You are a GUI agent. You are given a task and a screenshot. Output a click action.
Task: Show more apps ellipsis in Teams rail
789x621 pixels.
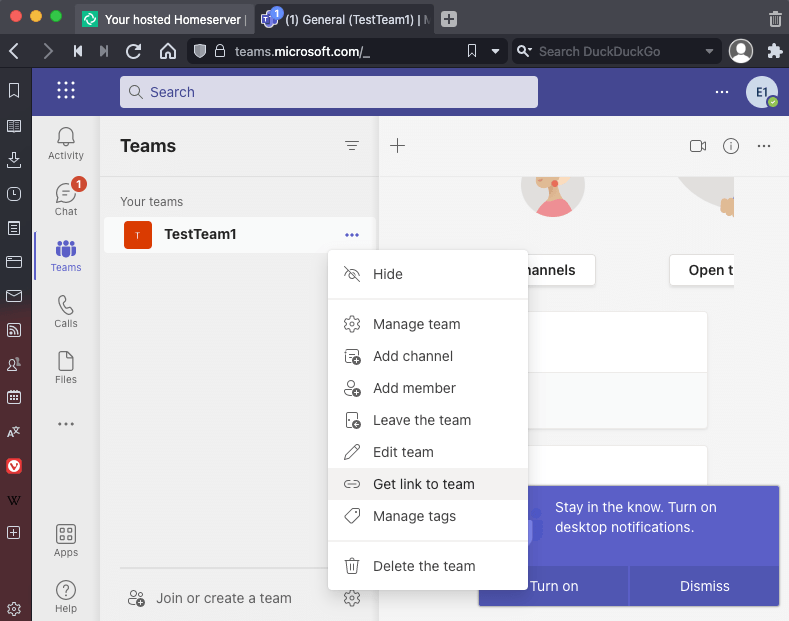tap(66, 424)
